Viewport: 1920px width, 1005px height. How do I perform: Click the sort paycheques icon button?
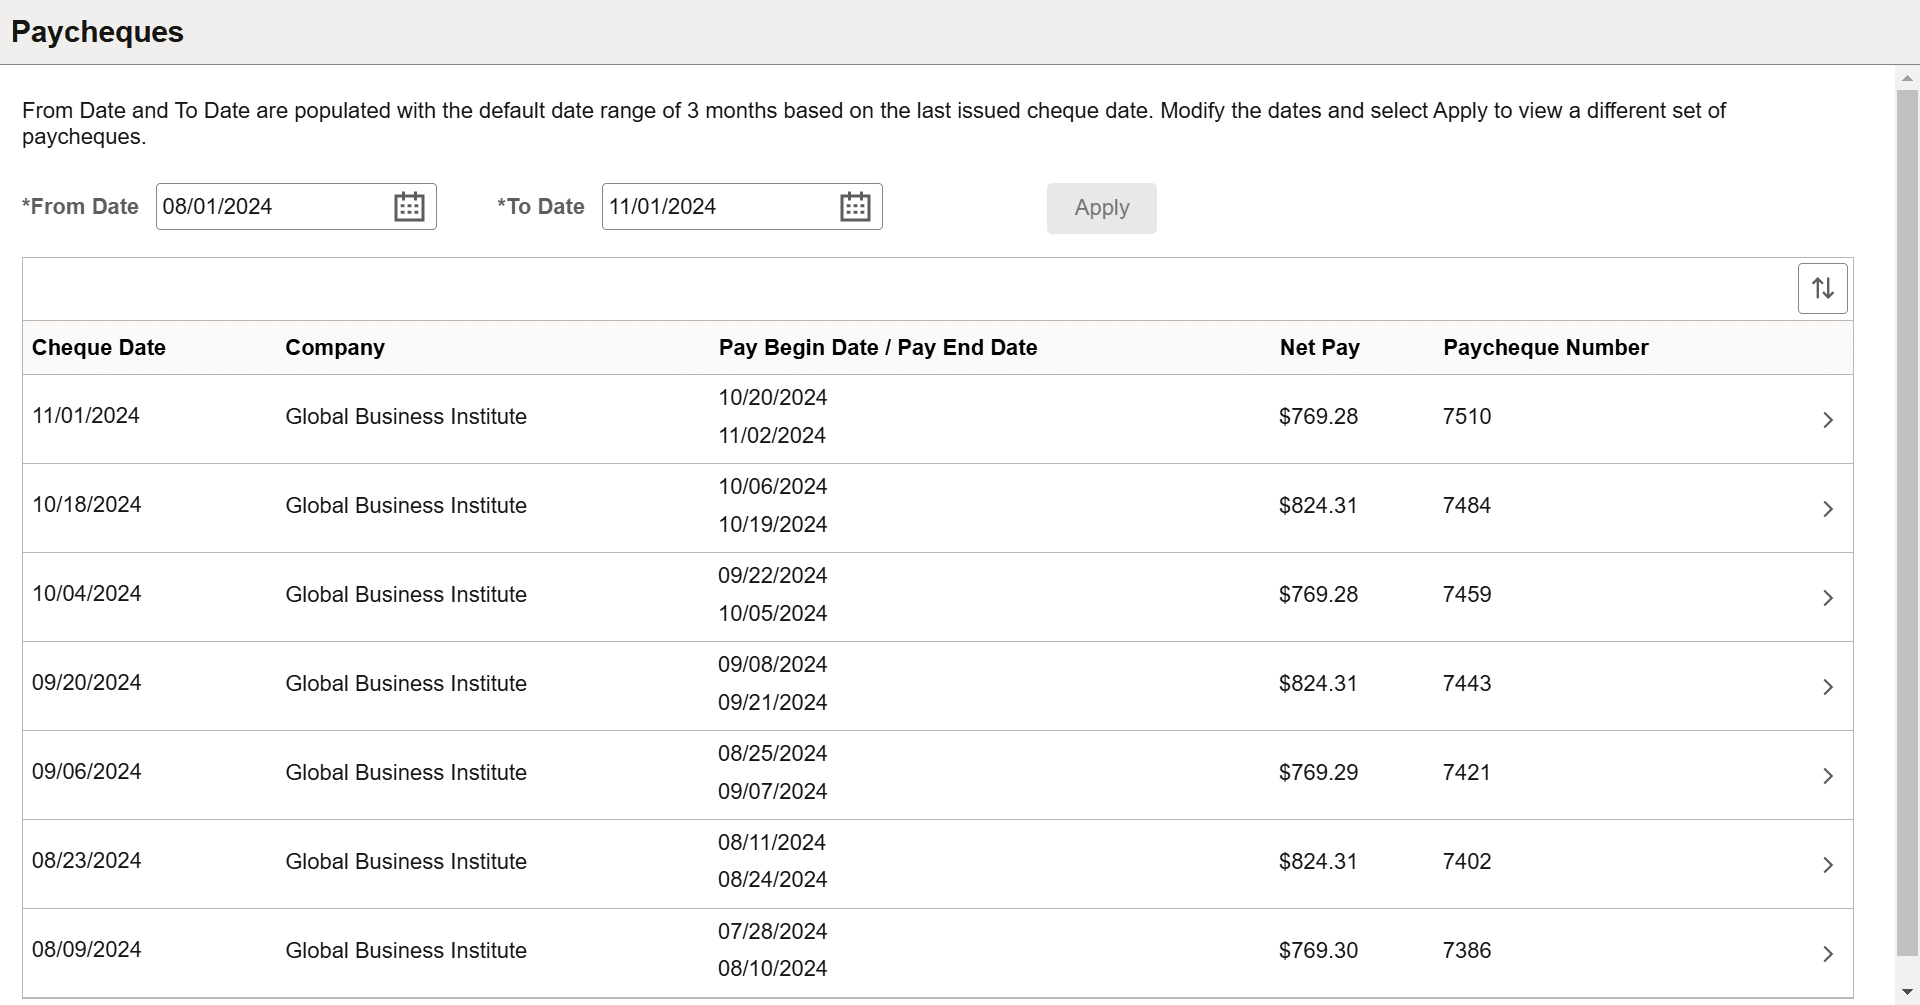tap(1822, 288)
